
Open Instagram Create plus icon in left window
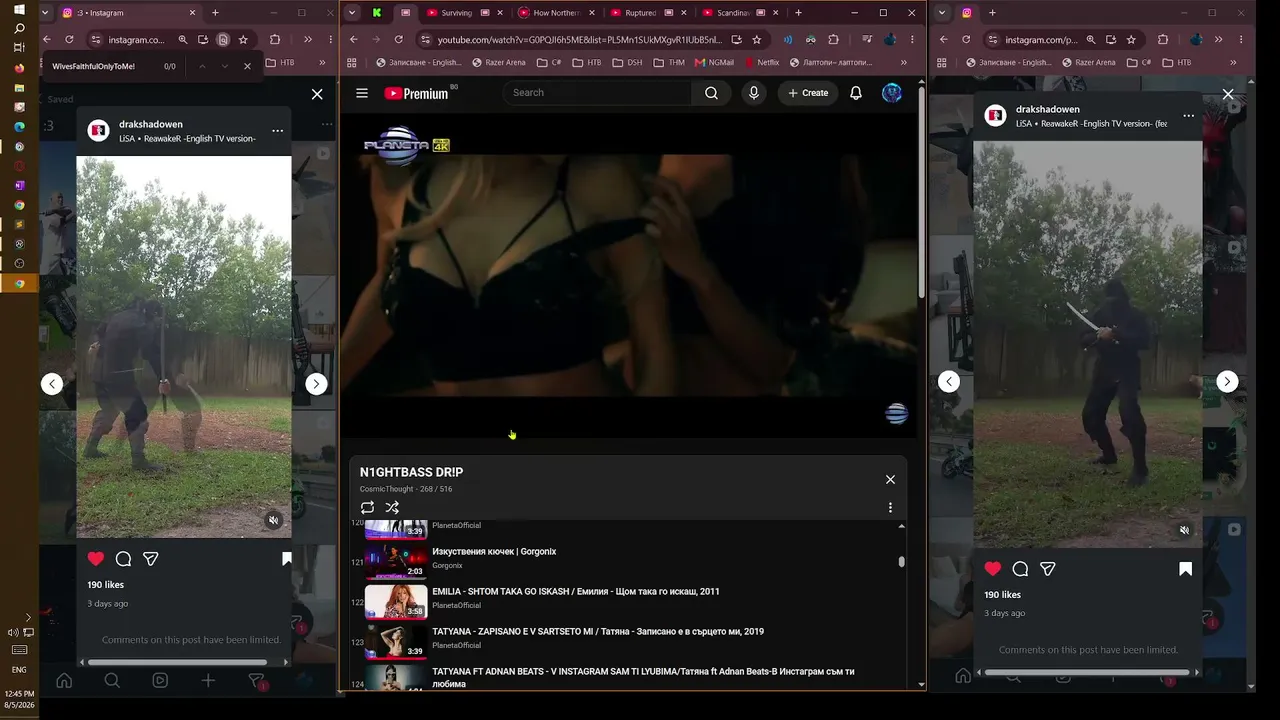pos(208,681)
